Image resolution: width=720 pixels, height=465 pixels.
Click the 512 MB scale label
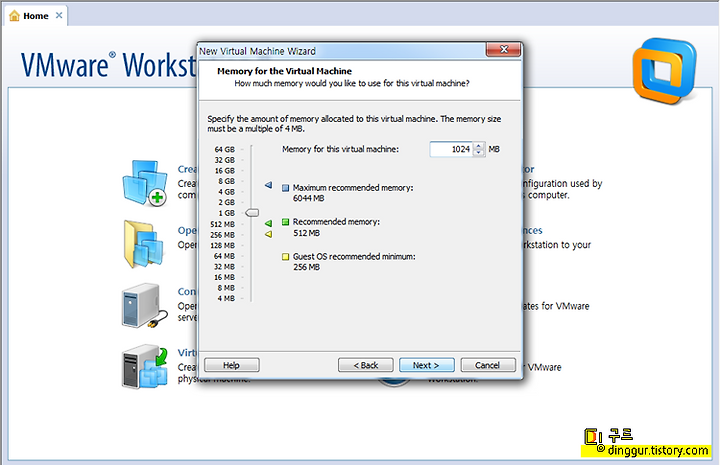tap(223, 224)
